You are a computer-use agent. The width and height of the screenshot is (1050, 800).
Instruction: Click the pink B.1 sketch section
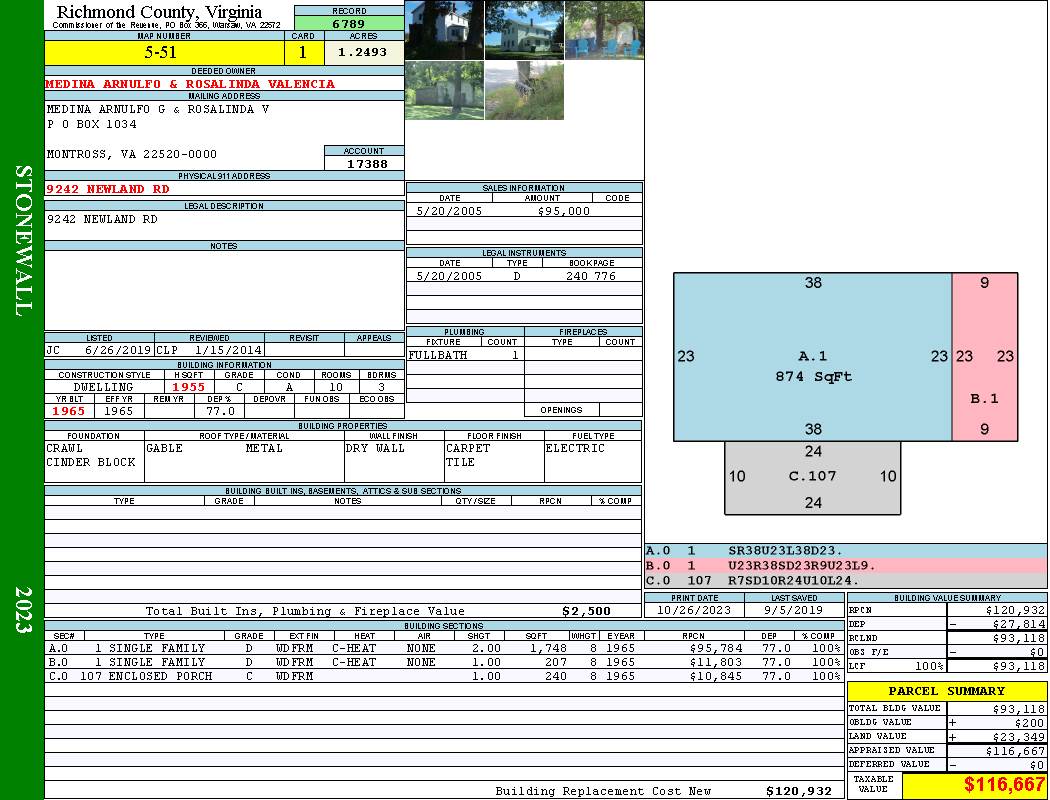984,357
